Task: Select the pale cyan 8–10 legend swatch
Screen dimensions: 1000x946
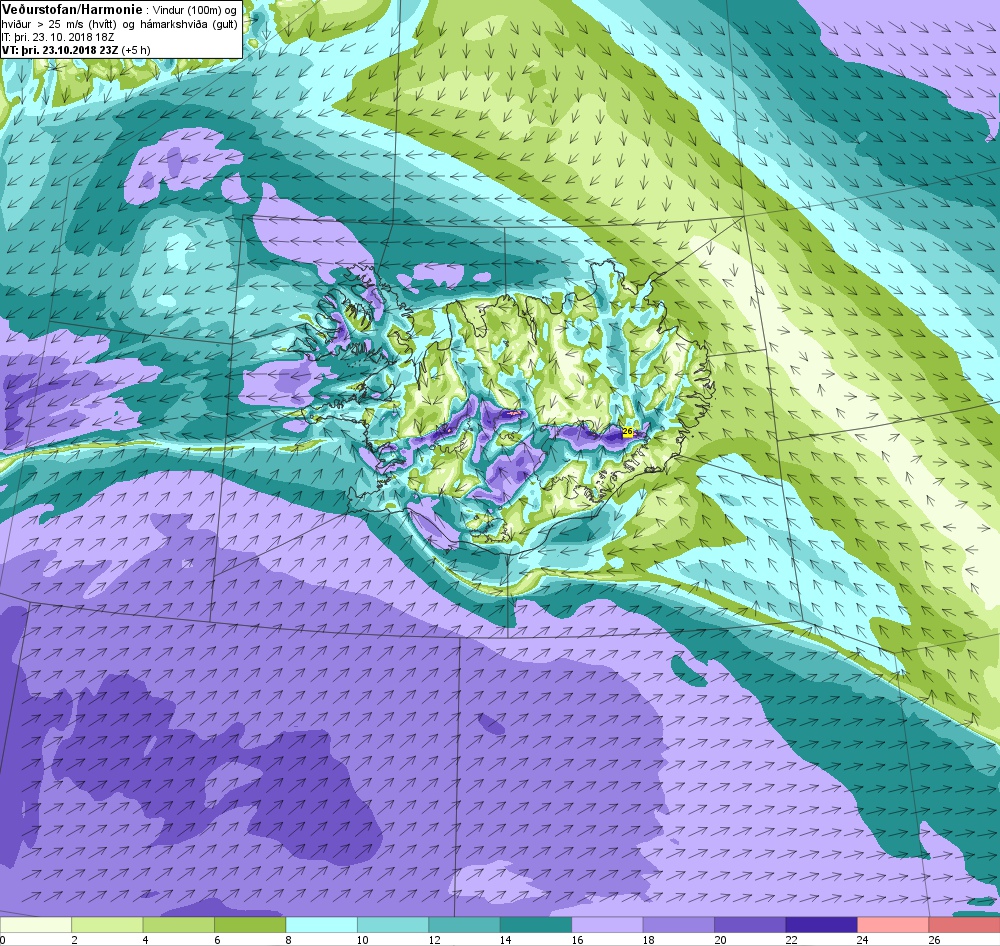Action: tap(321, 925)
